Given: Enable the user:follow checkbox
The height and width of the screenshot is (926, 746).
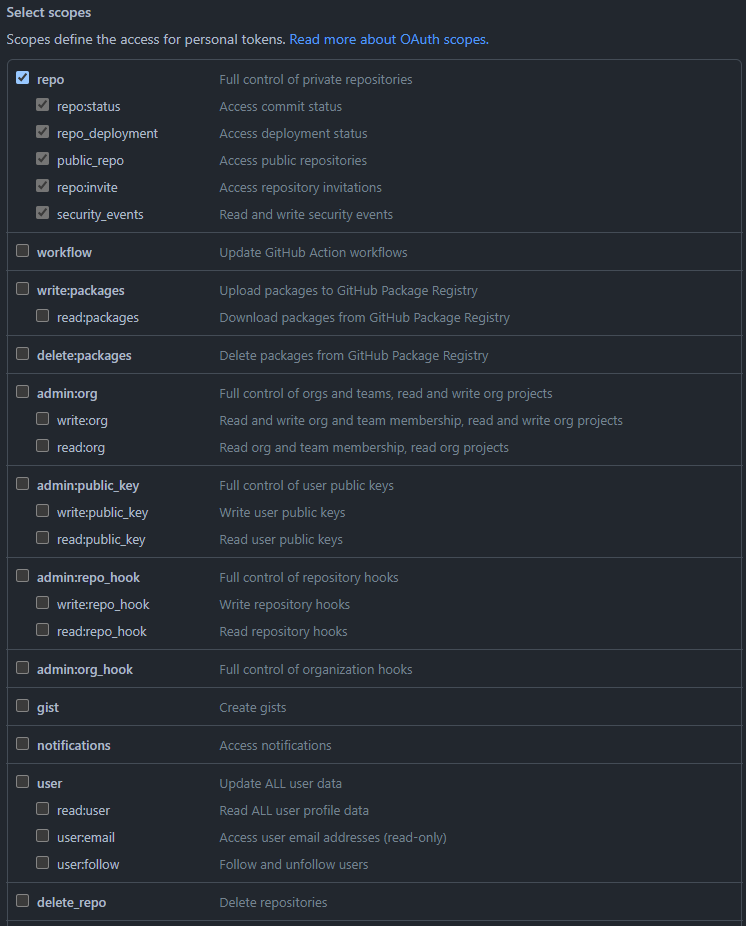Looking at the screenshot, I should [43, 863].
